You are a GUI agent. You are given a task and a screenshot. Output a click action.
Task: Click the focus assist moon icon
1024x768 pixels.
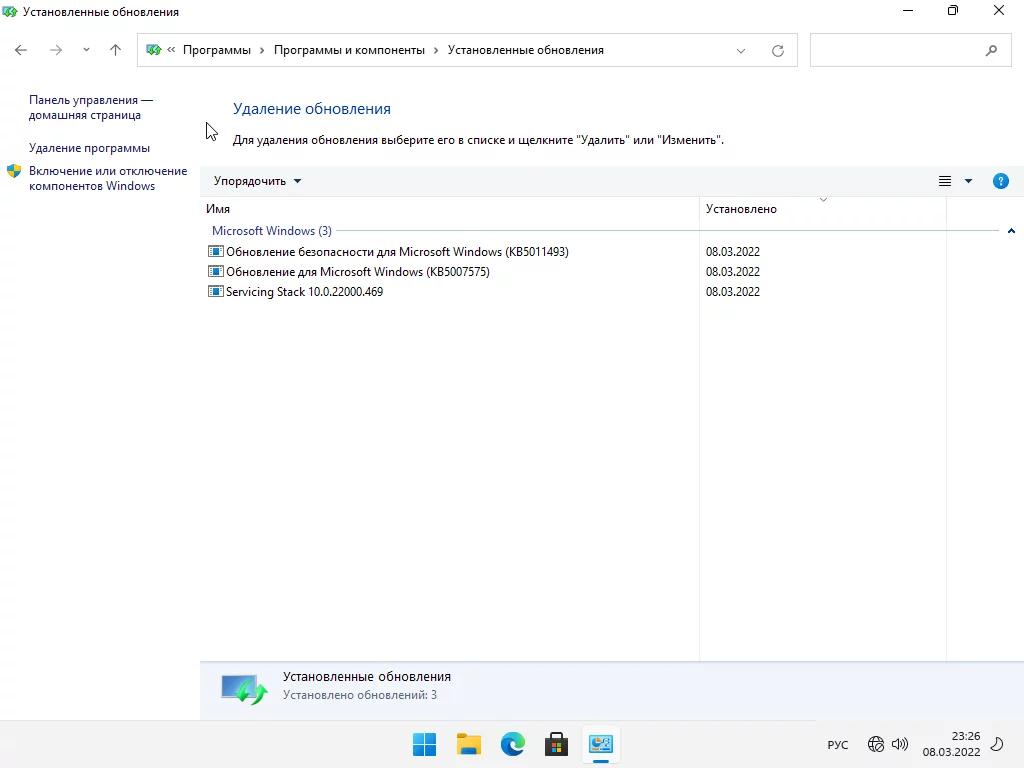pyautogui.click(x=997, y=744)
